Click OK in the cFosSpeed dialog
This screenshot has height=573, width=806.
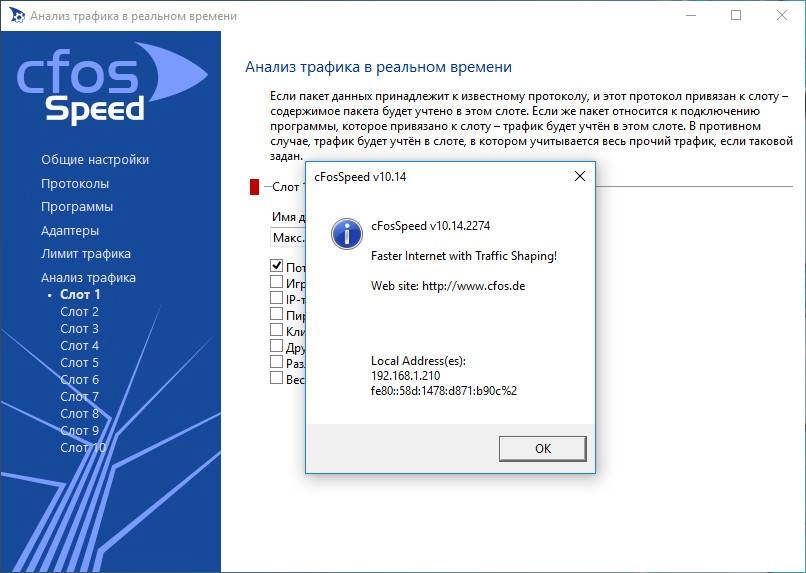click(x=542, y=449)
